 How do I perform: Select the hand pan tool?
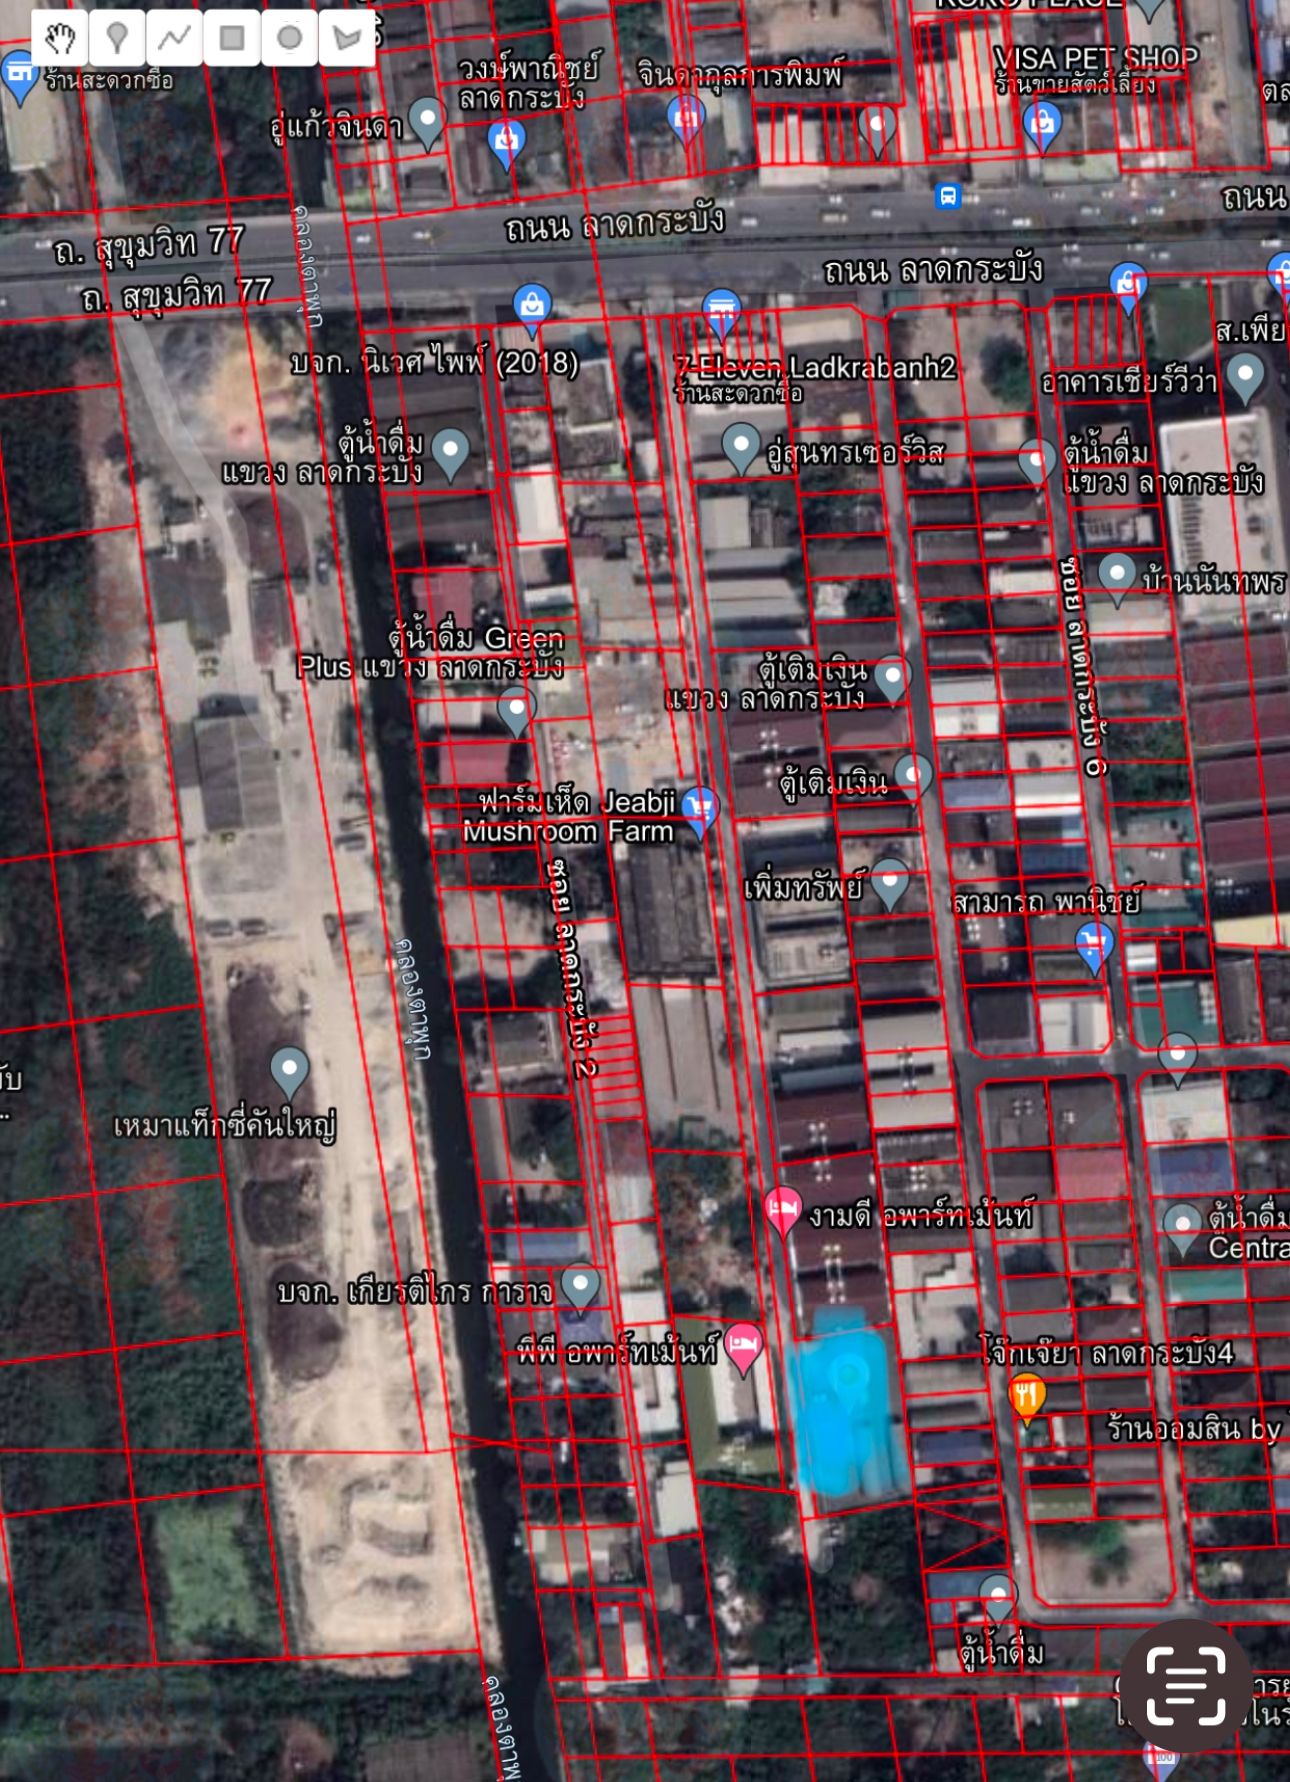coord(60,39)
